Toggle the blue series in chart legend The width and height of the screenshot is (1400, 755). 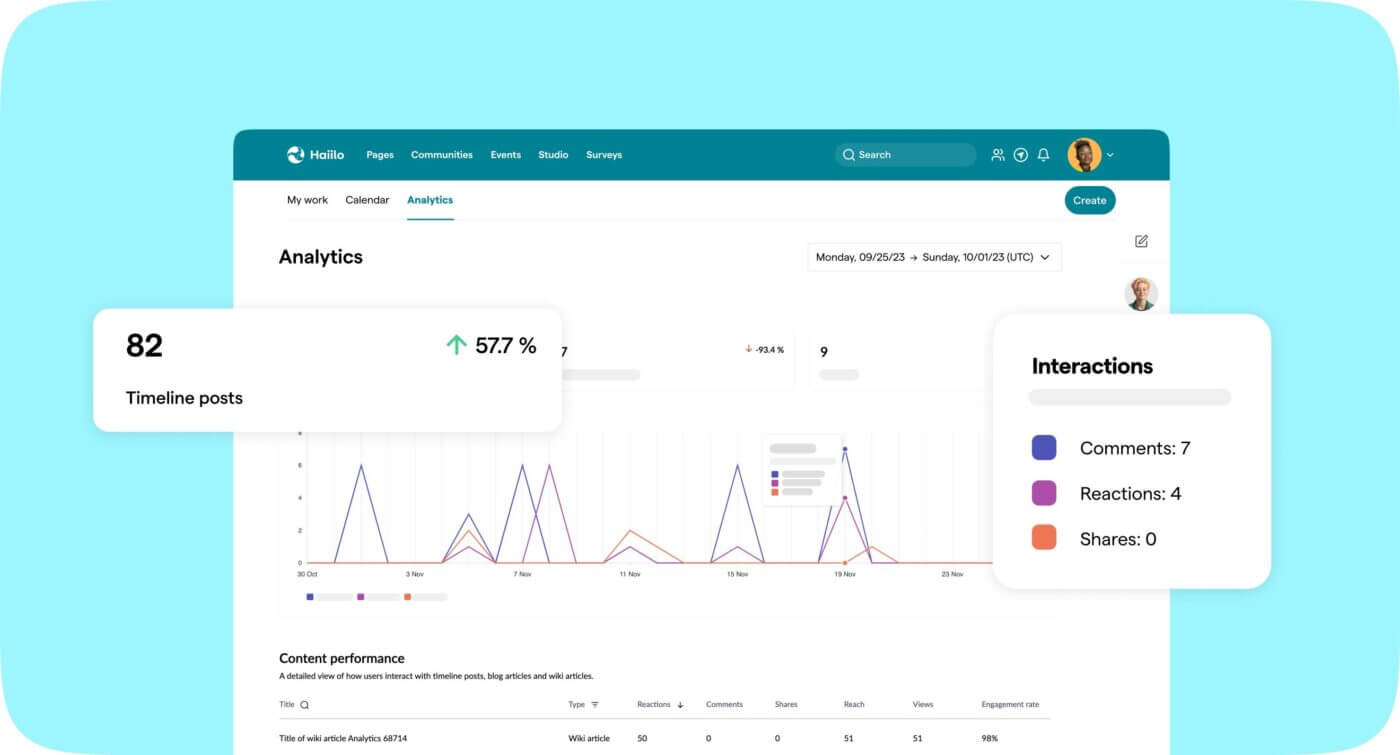click(x=310, y=597)
